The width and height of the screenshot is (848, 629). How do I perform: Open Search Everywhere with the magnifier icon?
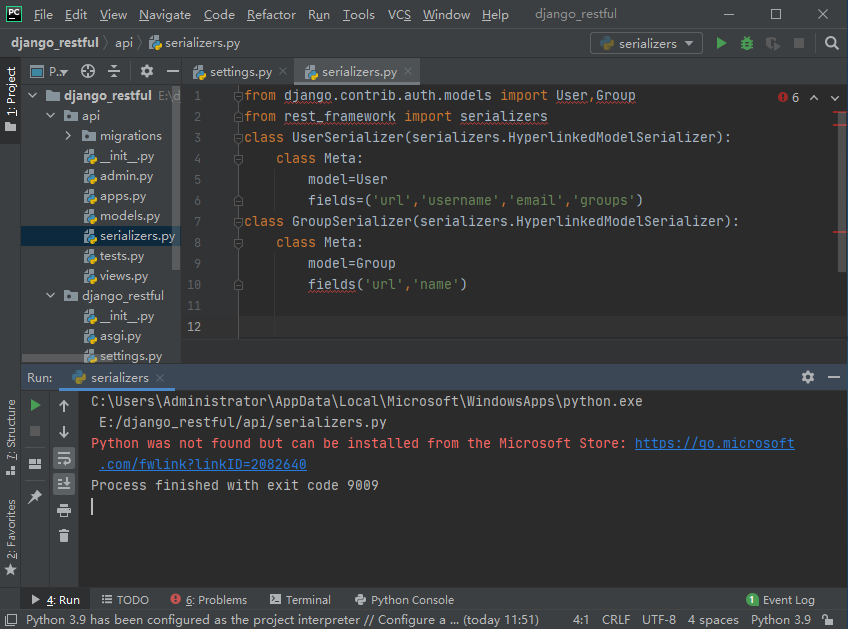(x=832, y=43)
